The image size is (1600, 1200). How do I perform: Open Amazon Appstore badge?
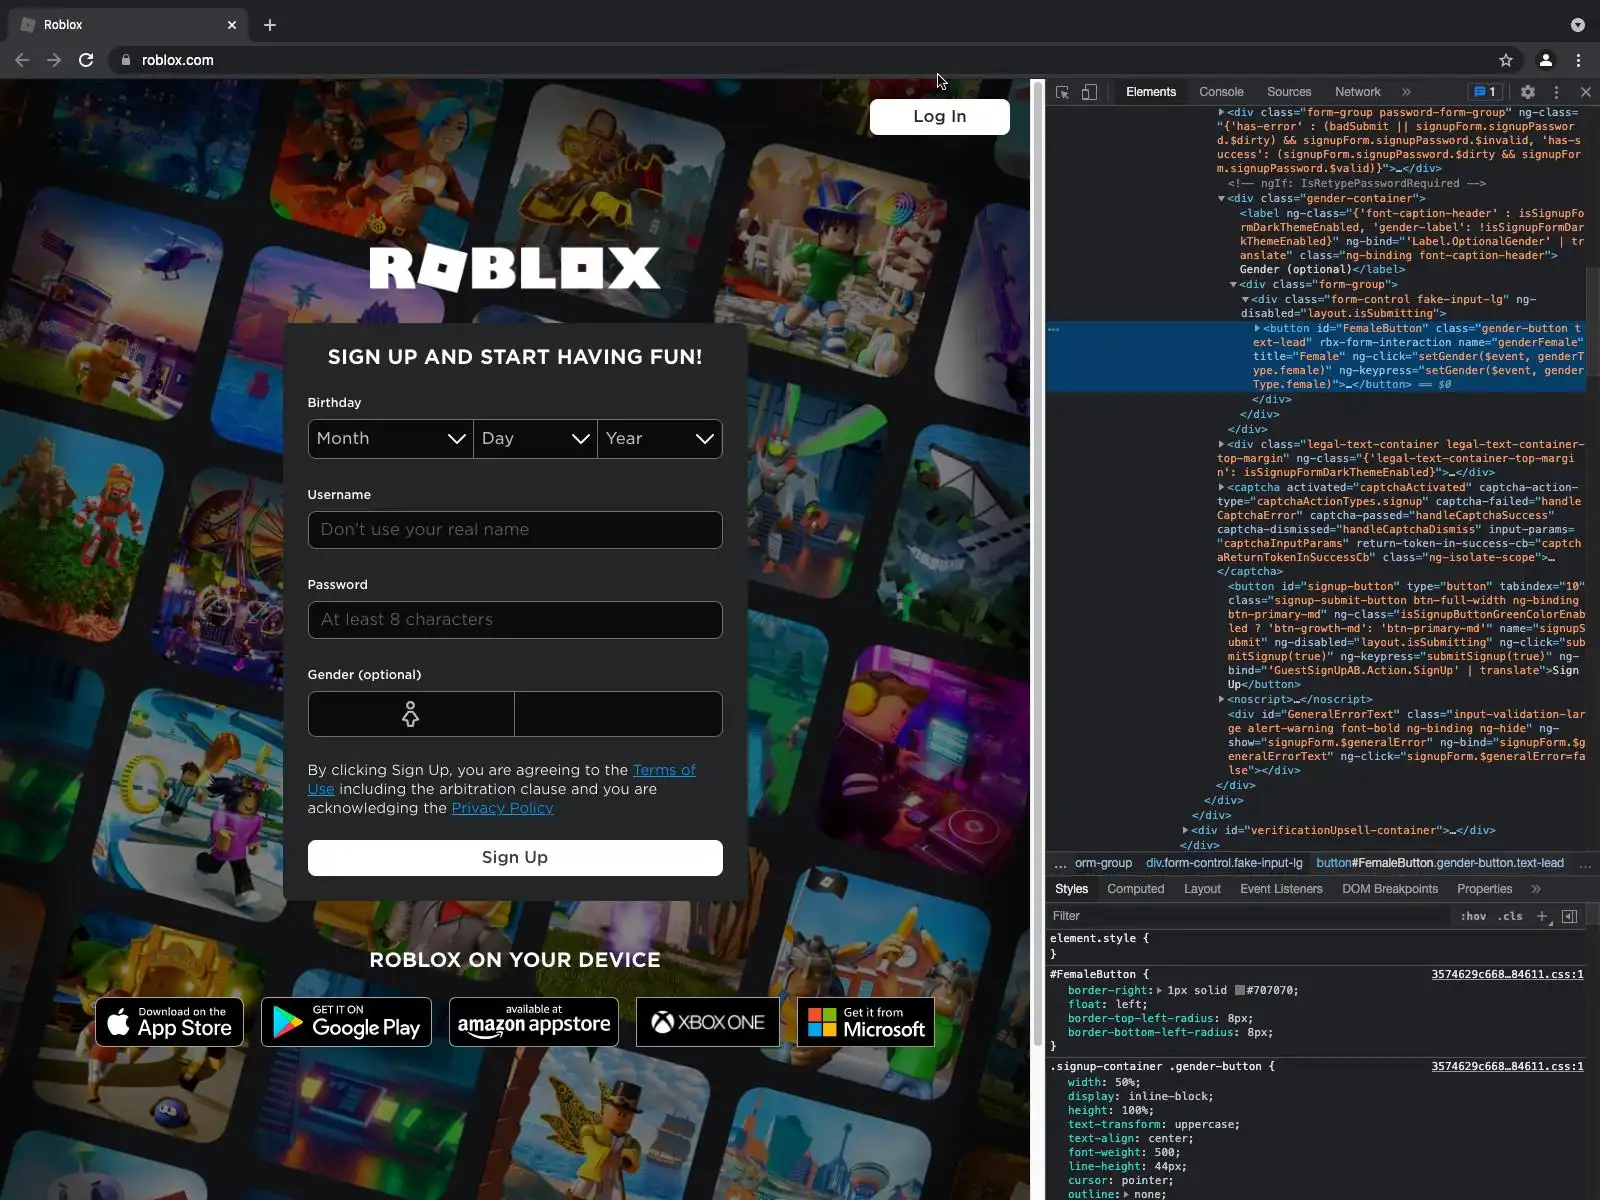click(x=534, y=1022)
